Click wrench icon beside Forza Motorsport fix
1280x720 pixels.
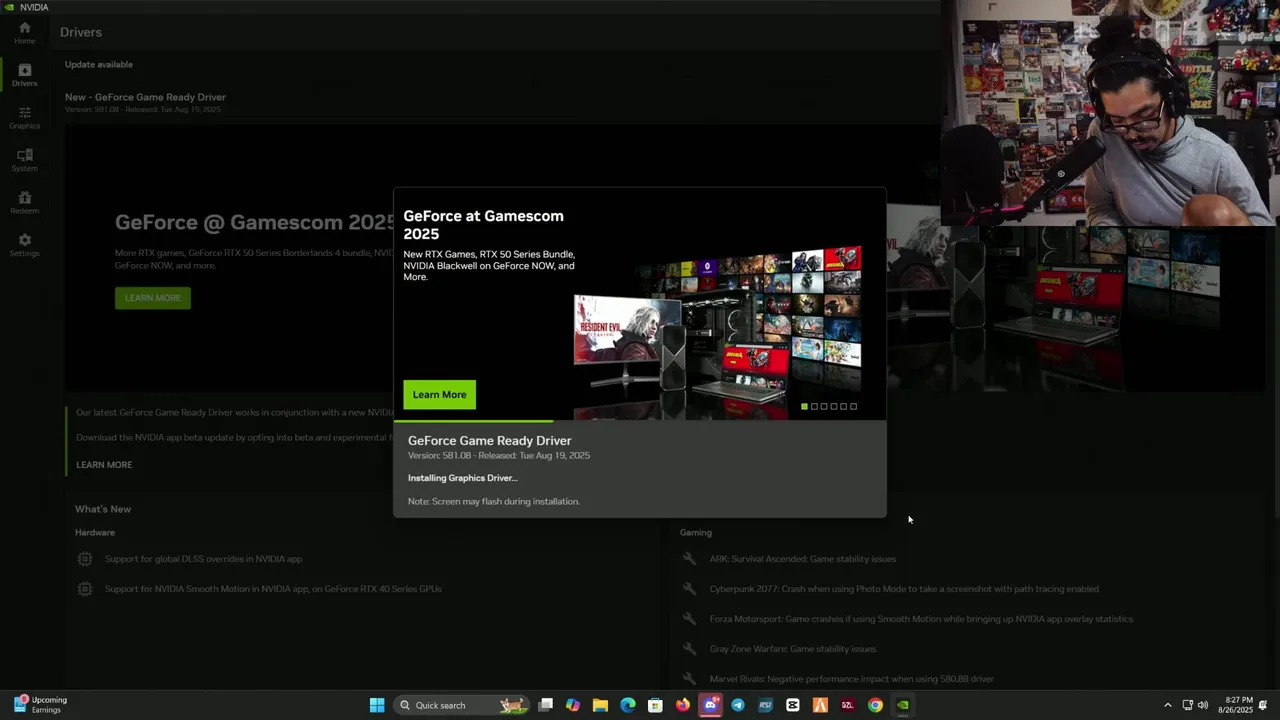tap(689, 619)
